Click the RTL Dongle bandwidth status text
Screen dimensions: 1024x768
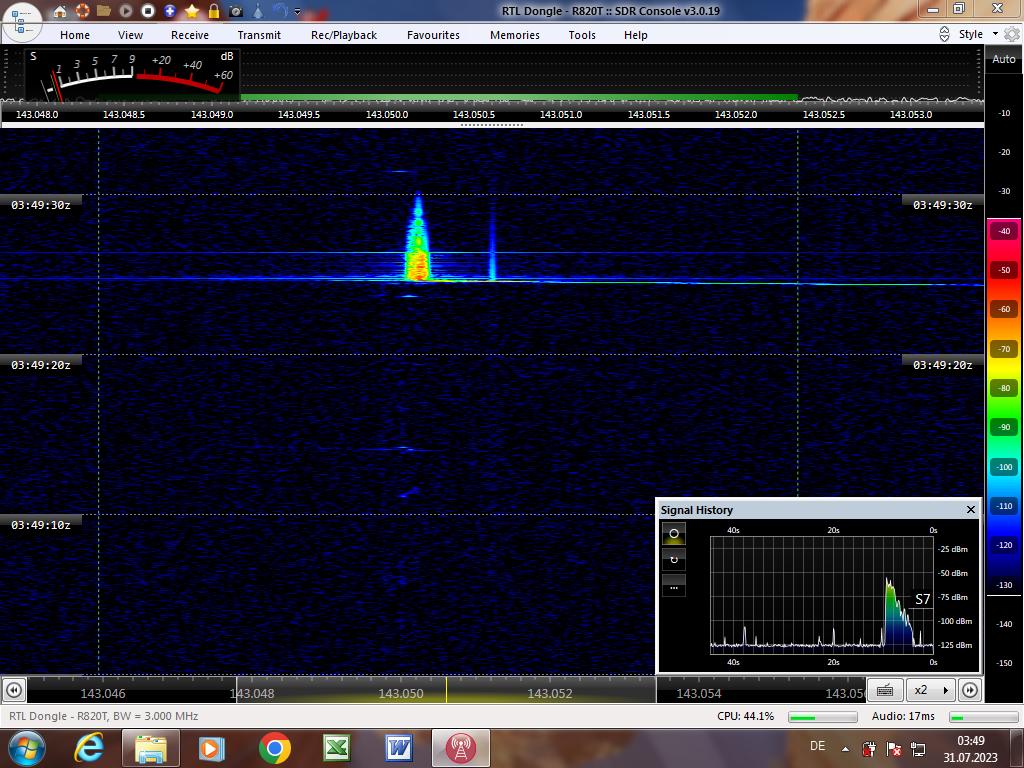click(103, 716)
